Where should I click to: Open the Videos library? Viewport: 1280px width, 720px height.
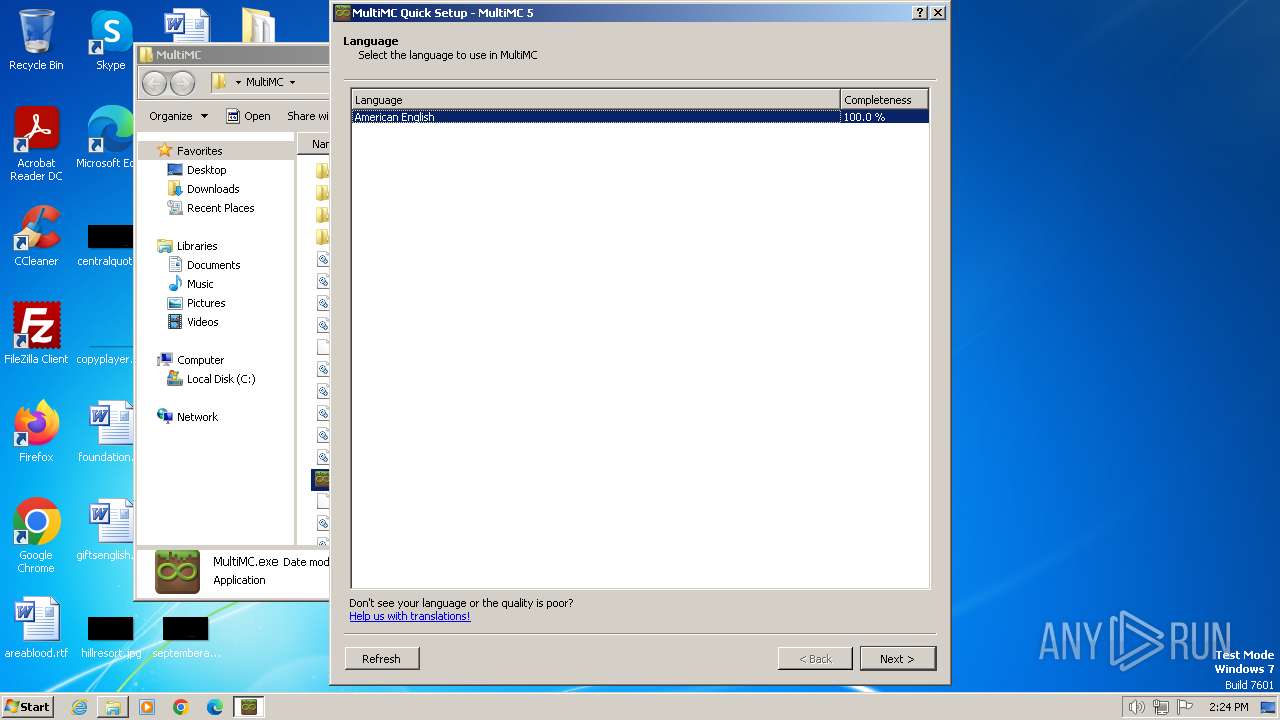tap(202, 322)
